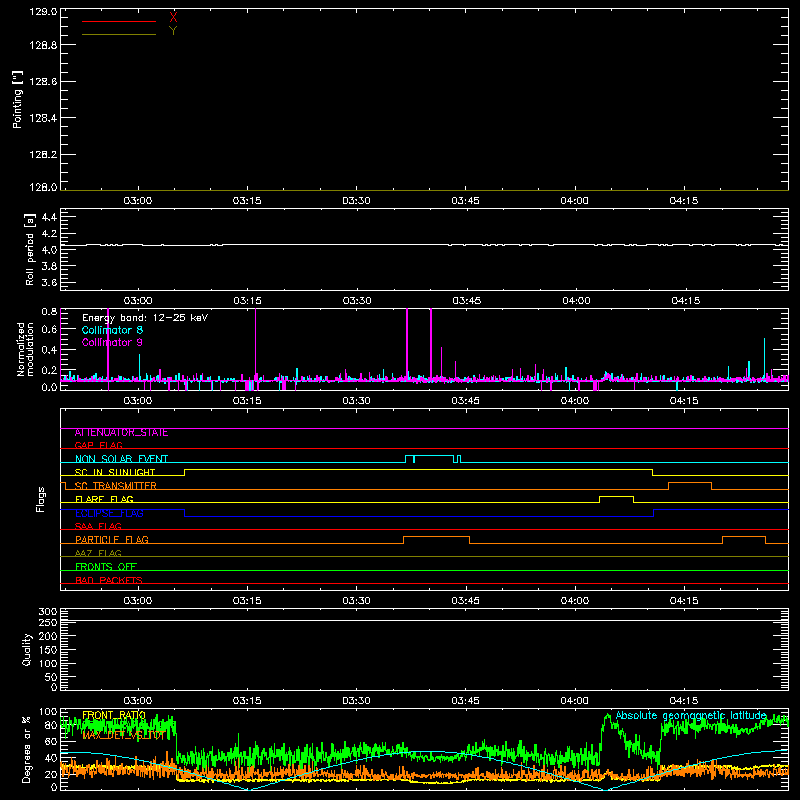Select the Normalized modulation axis title
The height and width of the screenshot is (800, 800).
point(24,349)
